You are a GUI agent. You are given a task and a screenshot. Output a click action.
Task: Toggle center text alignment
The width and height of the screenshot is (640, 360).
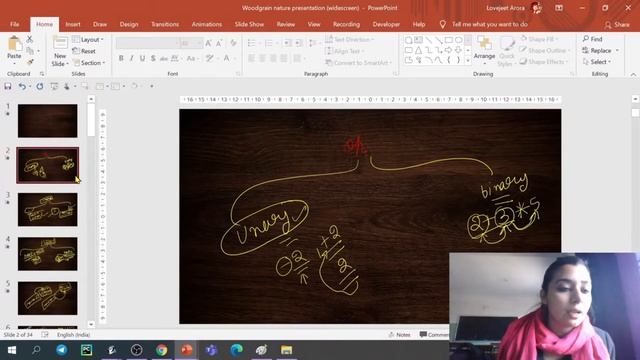(x=262, y=58)
